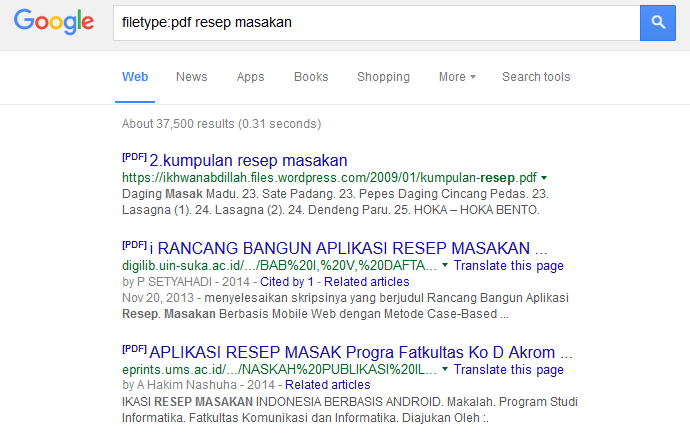Open Related articles for A Hakim Nashuha result
This screenshot has width=690, height=448.
point(327,385)
